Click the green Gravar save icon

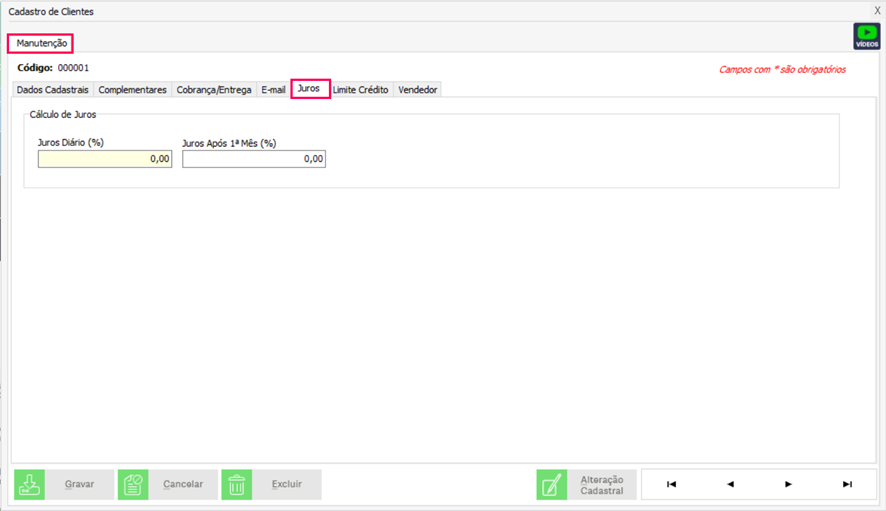click(x=29, y=485)
